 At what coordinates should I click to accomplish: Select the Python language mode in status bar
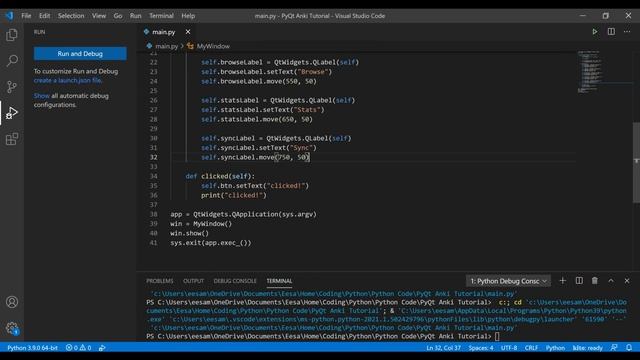[x=555, y=348]
